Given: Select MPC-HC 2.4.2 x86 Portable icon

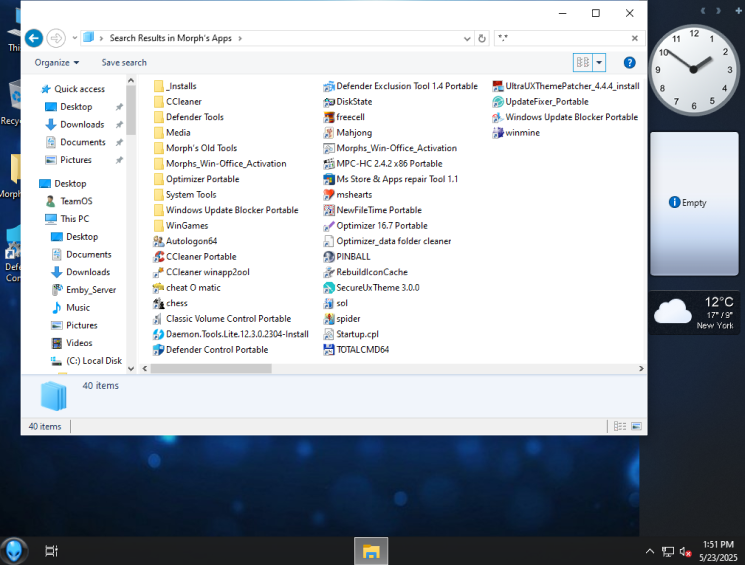Looking at the screenshot, I should tap(329, 163).
